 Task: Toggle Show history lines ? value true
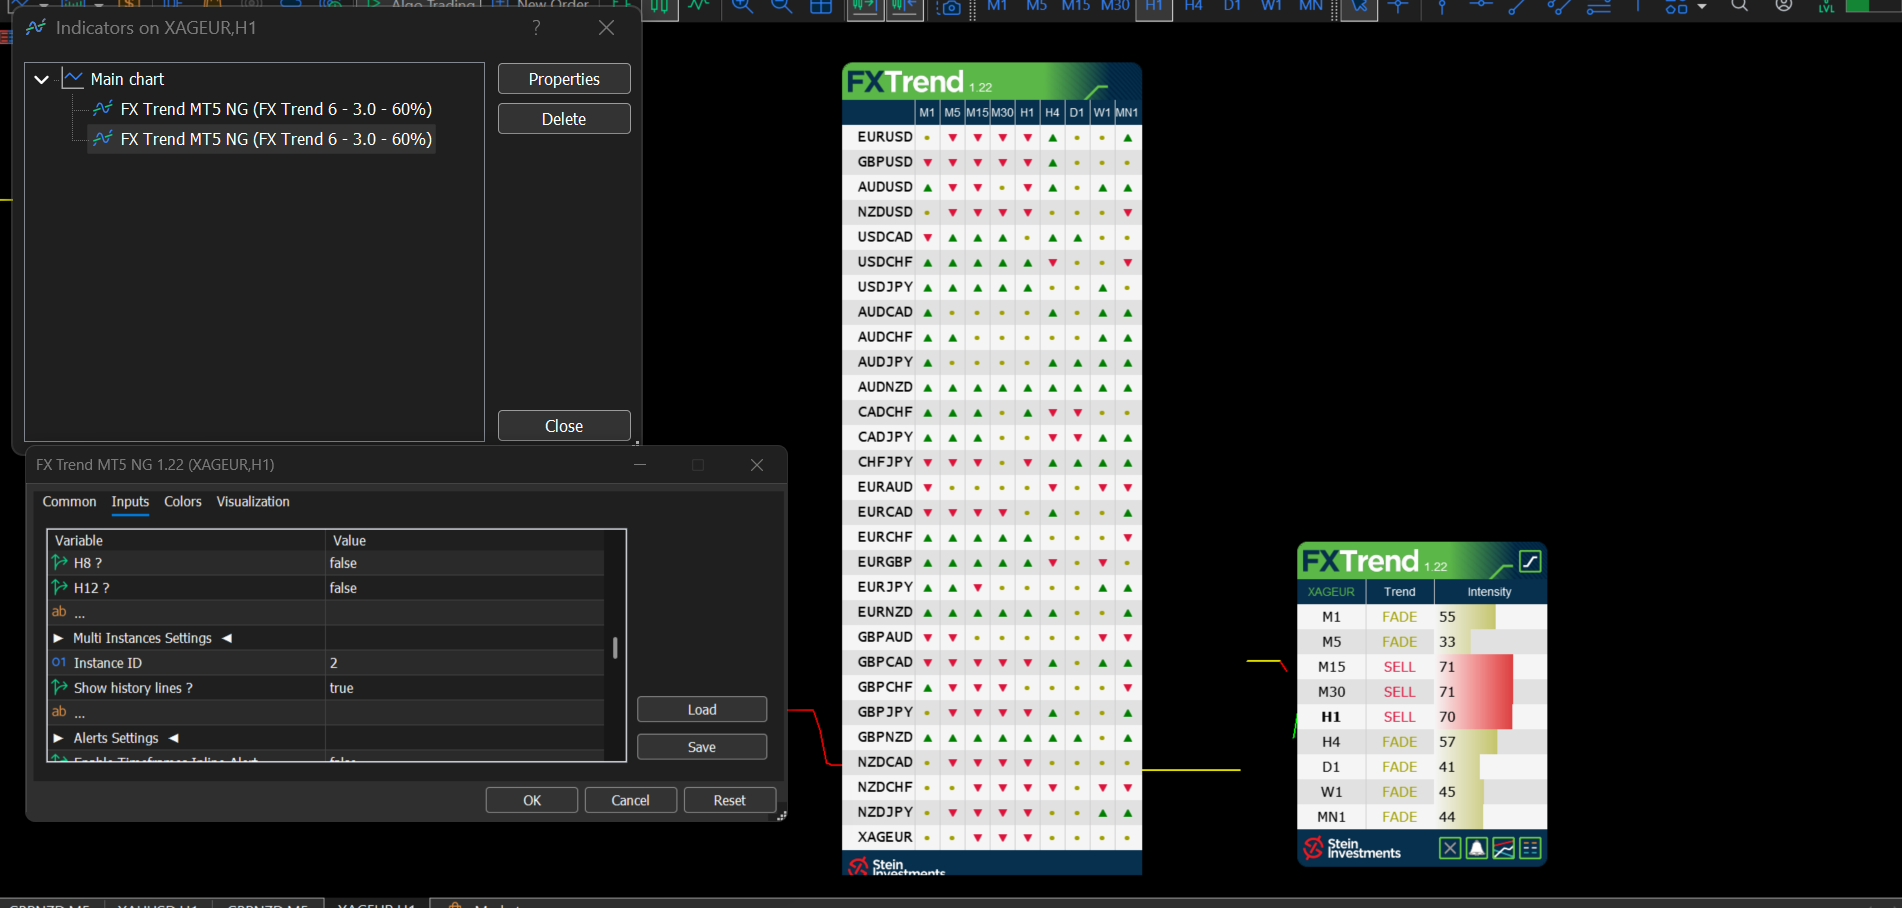coord(465,688)
